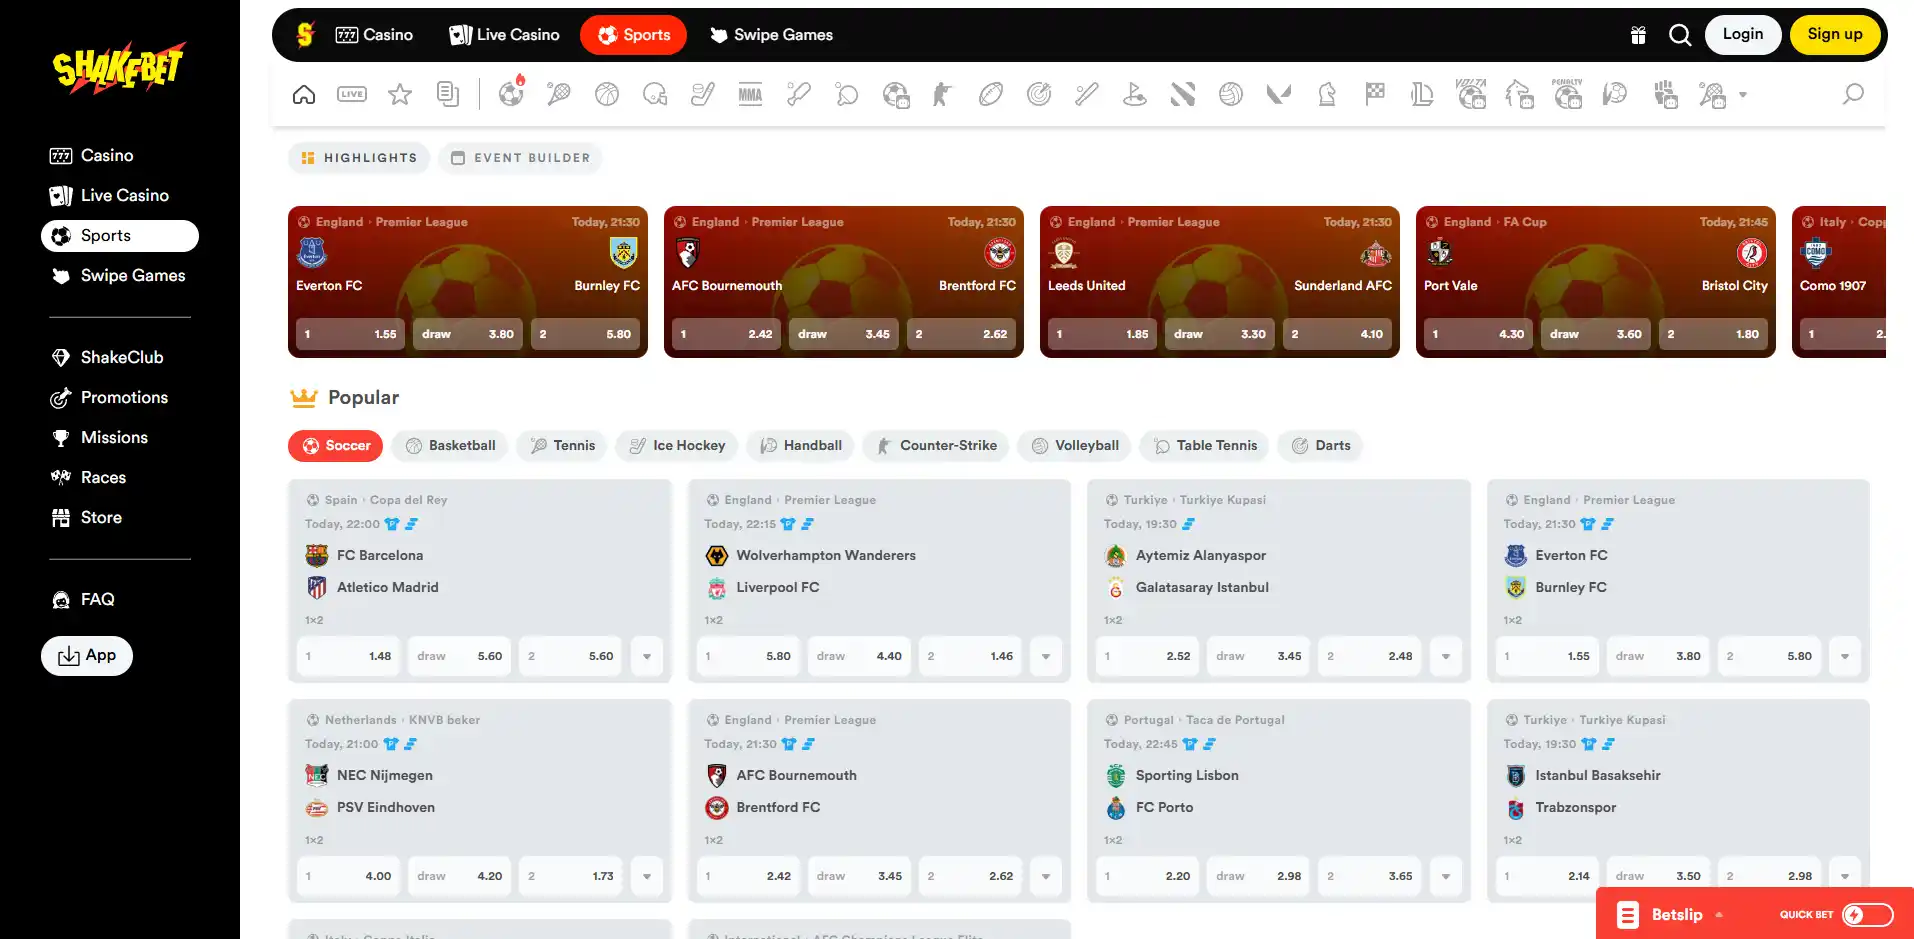Select the MMA sport icon
The width and height of the screenshot is (1914, 939).
(751, 94)
